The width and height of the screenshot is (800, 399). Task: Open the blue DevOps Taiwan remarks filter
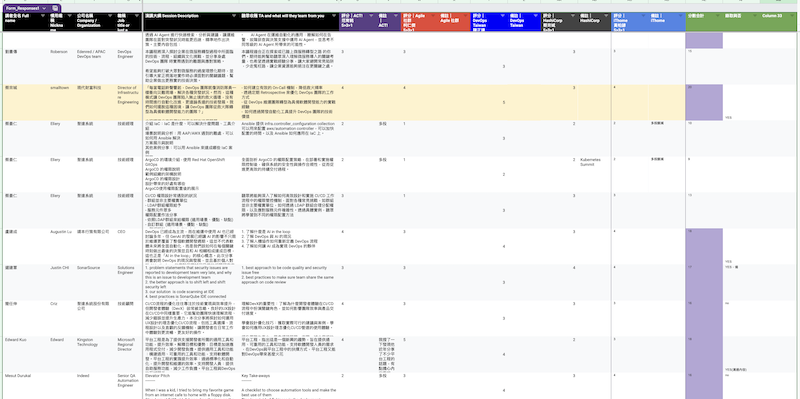tap(535, 16)
